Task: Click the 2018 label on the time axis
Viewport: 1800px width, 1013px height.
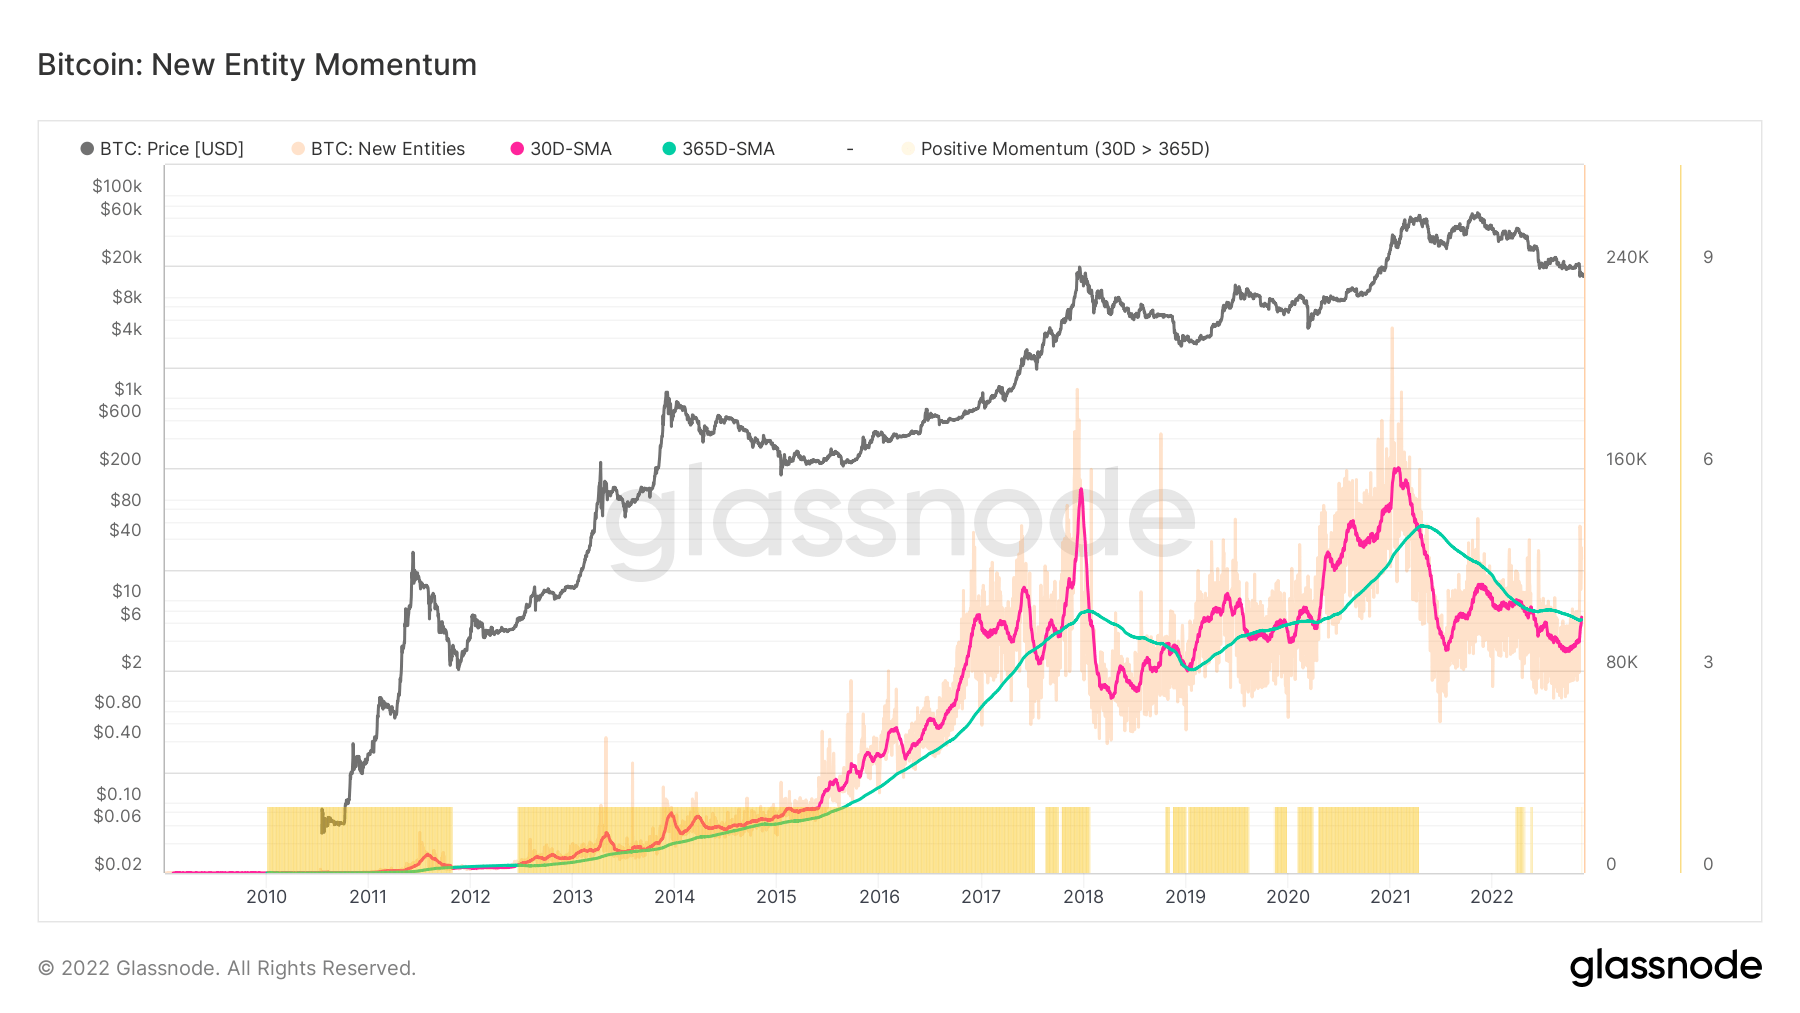Action: (1083, 896)
